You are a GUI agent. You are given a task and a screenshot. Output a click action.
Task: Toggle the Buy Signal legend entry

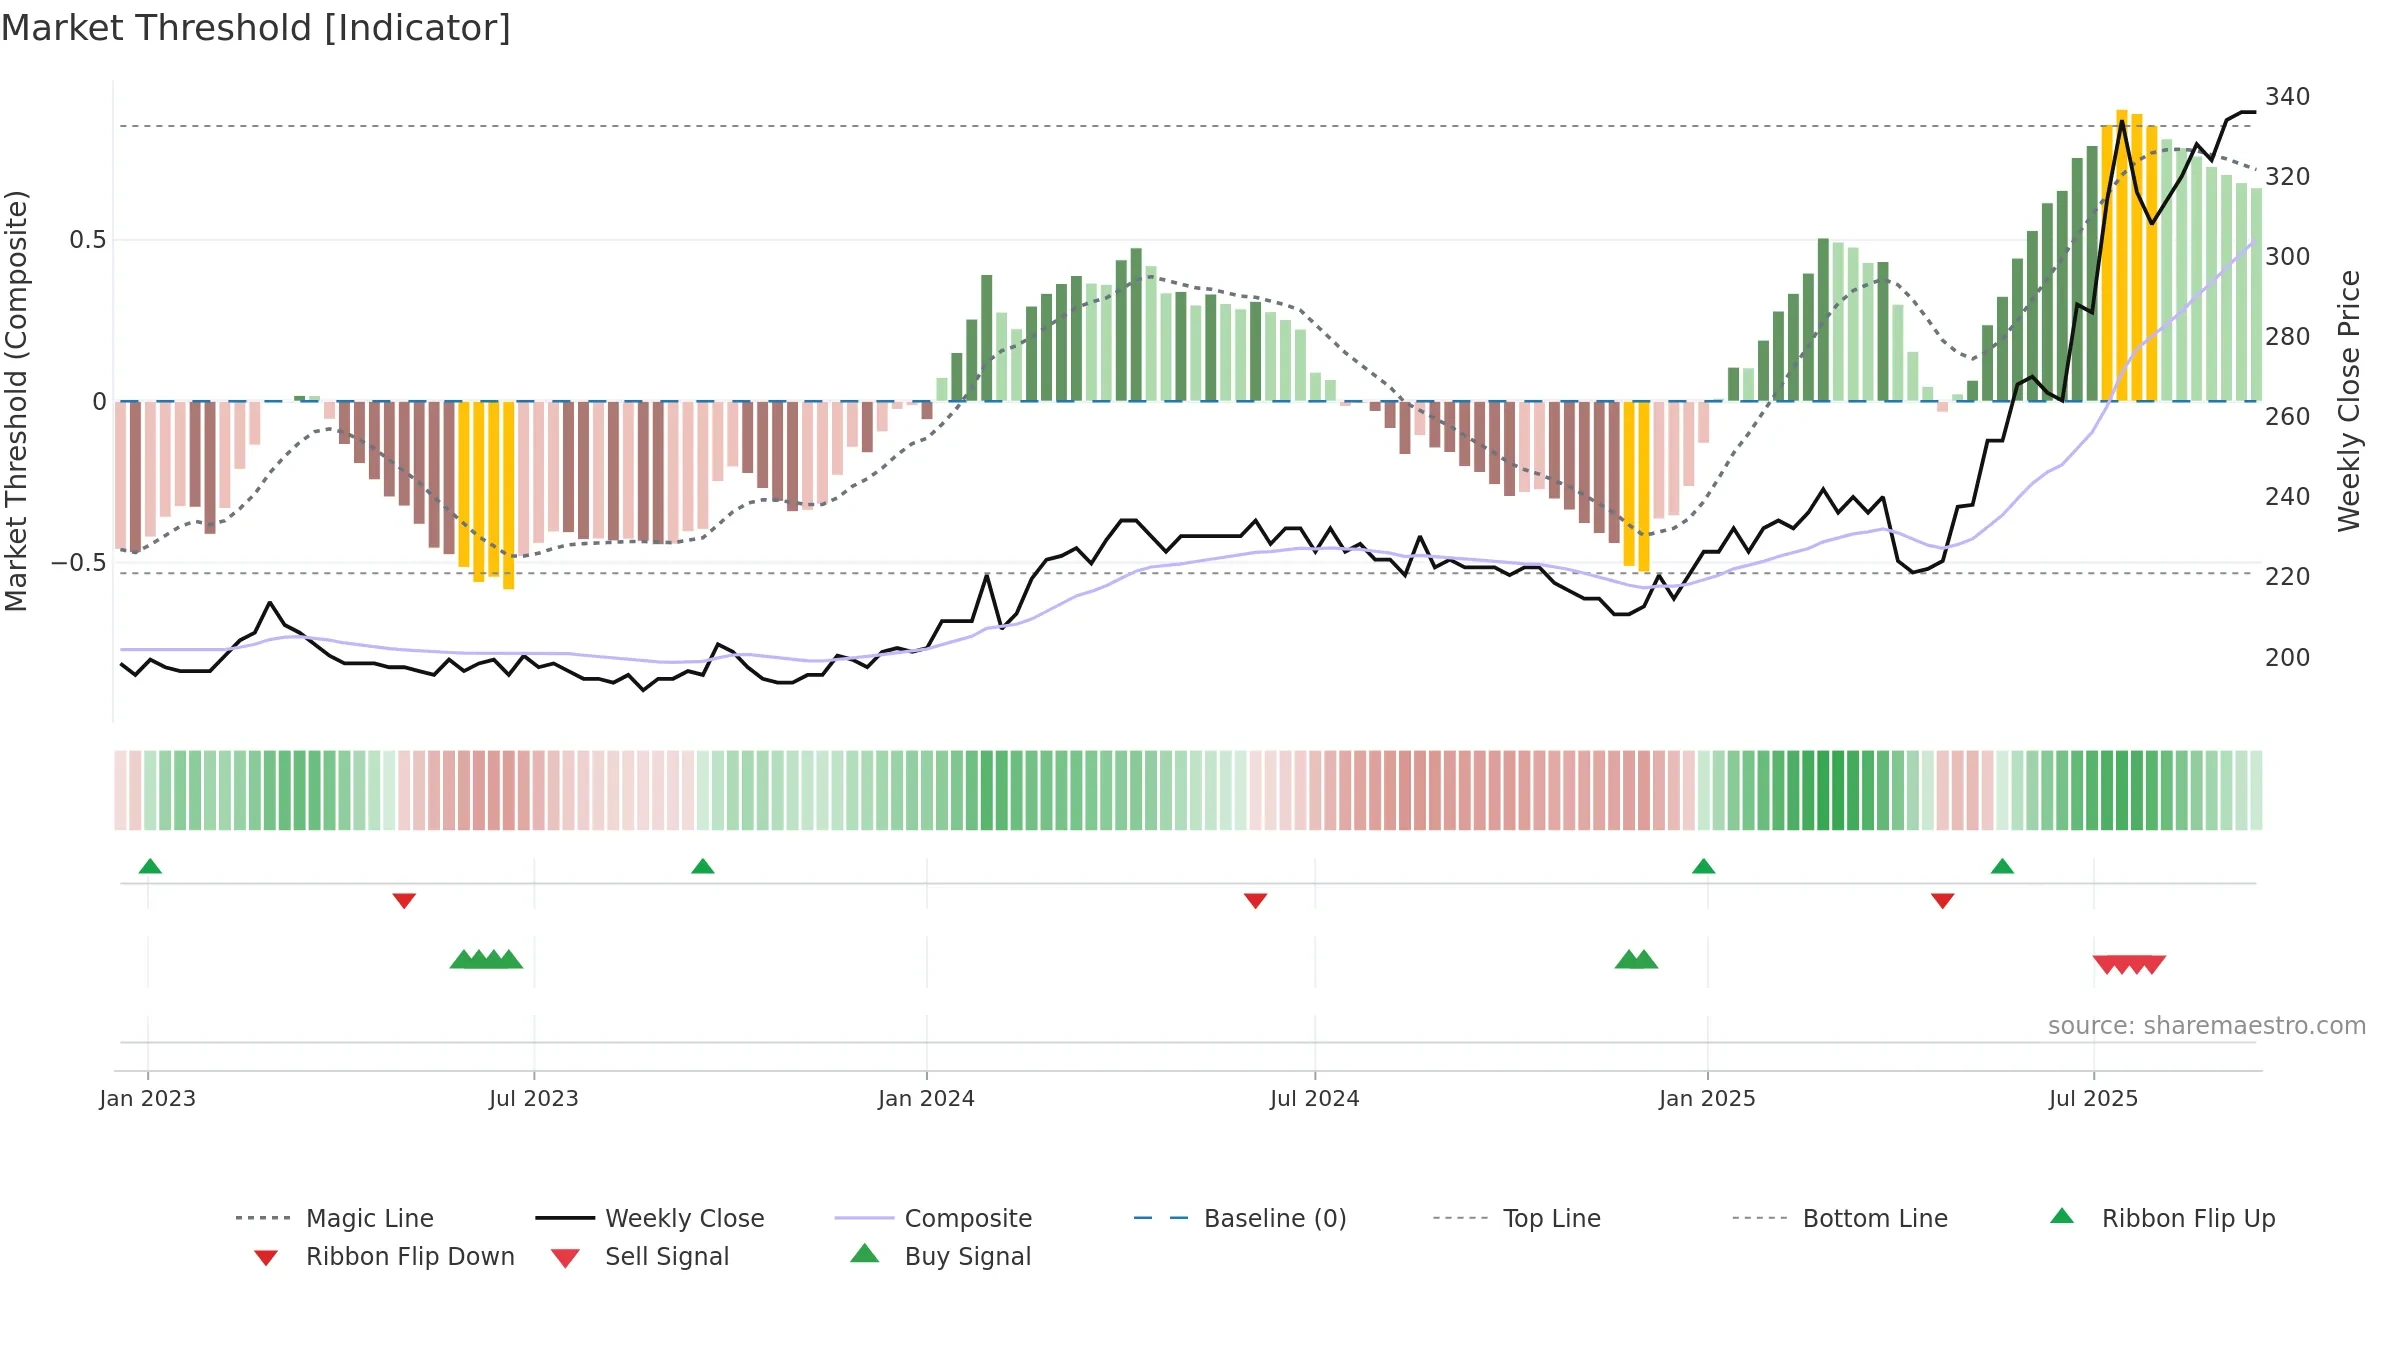point(940,1256)
